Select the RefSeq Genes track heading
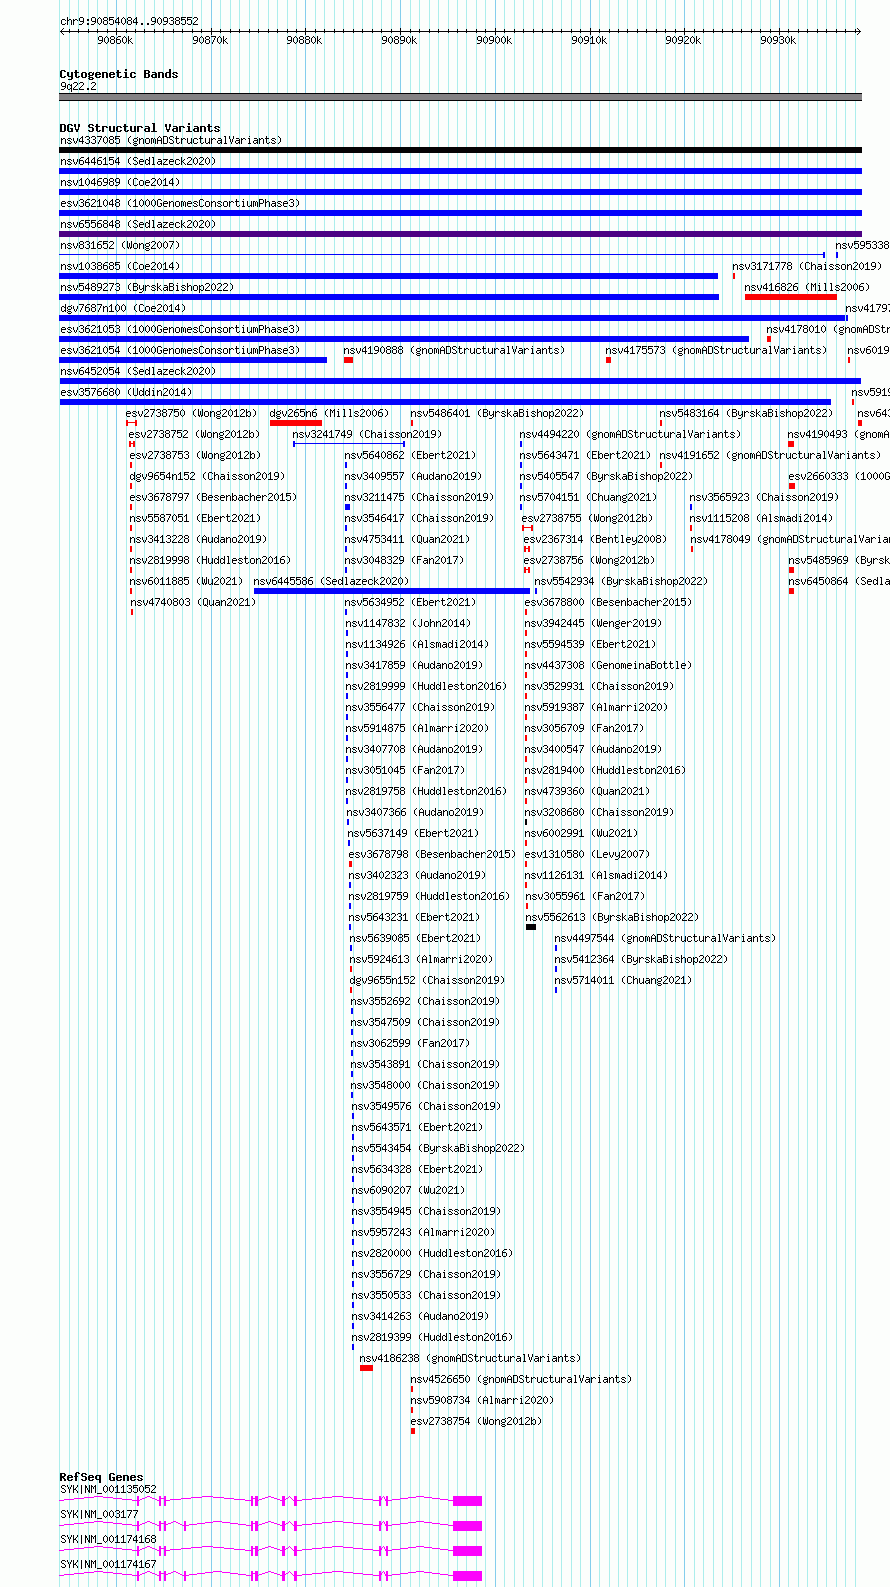This screenshot has width=890, height=1587. click(x=101, y=1477)
